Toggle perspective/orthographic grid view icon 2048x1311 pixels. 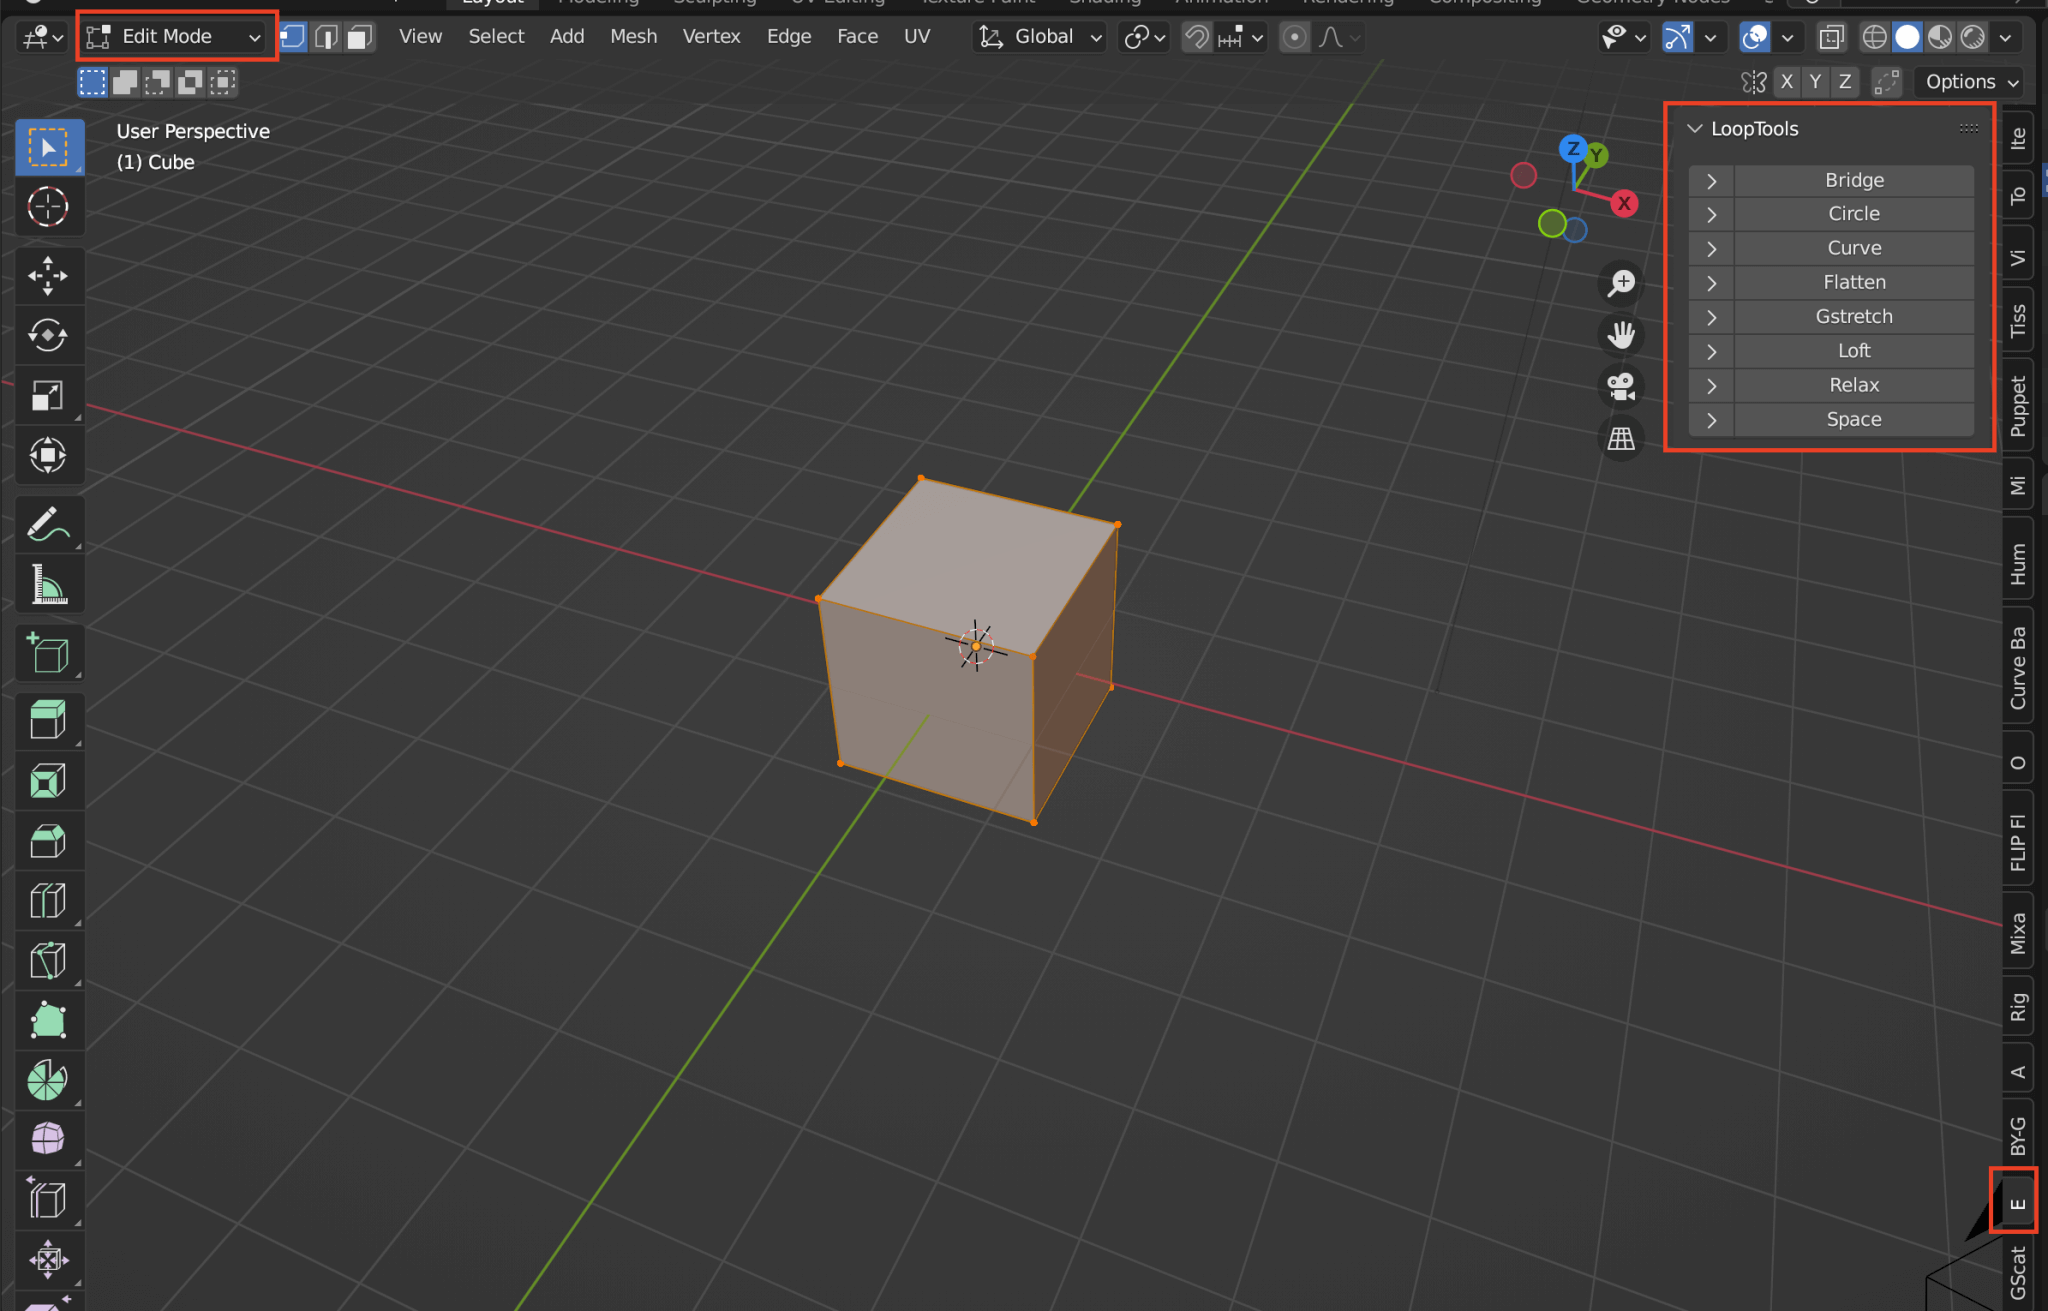[1621, 438]
